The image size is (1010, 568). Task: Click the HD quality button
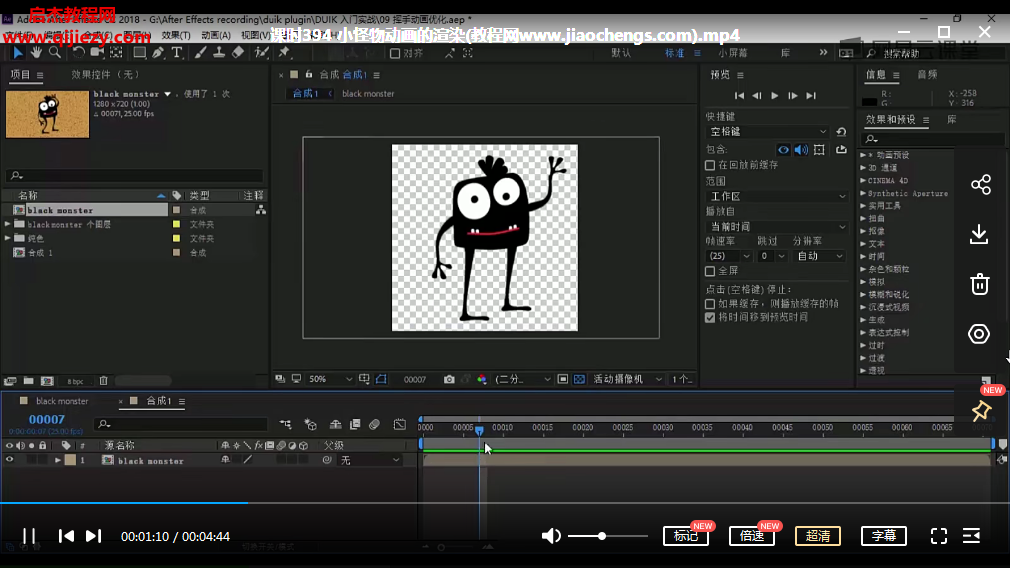[x=817, y=536]
